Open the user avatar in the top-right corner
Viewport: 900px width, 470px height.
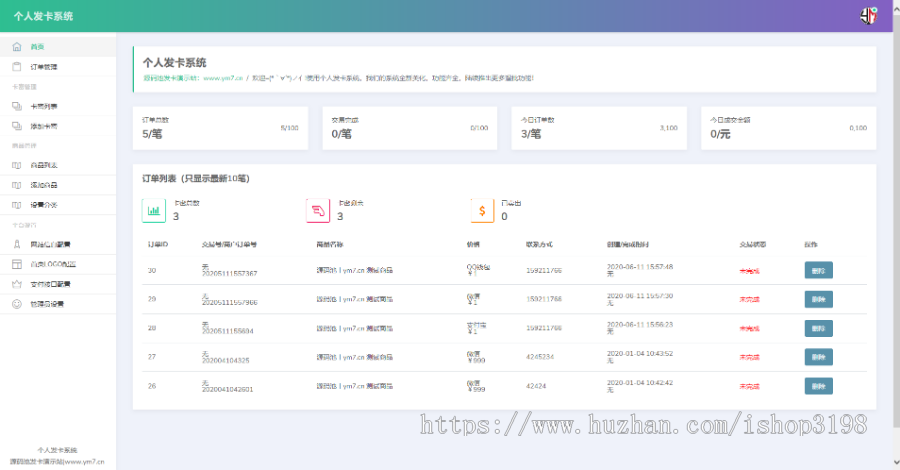(x=868, y=15)
